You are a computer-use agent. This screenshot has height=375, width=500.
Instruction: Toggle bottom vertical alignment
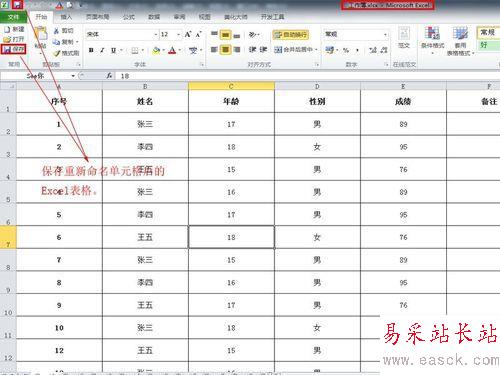click(237, 35)
